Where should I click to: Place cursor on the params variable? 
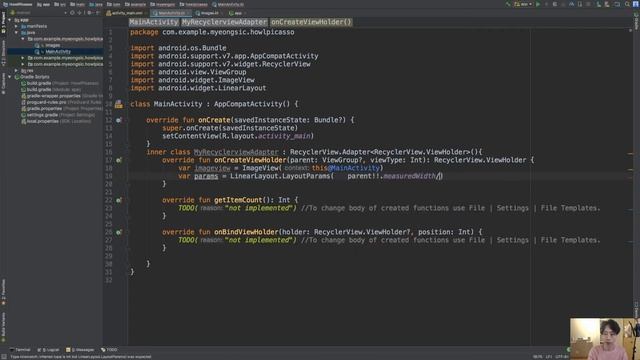pos(206,176)
